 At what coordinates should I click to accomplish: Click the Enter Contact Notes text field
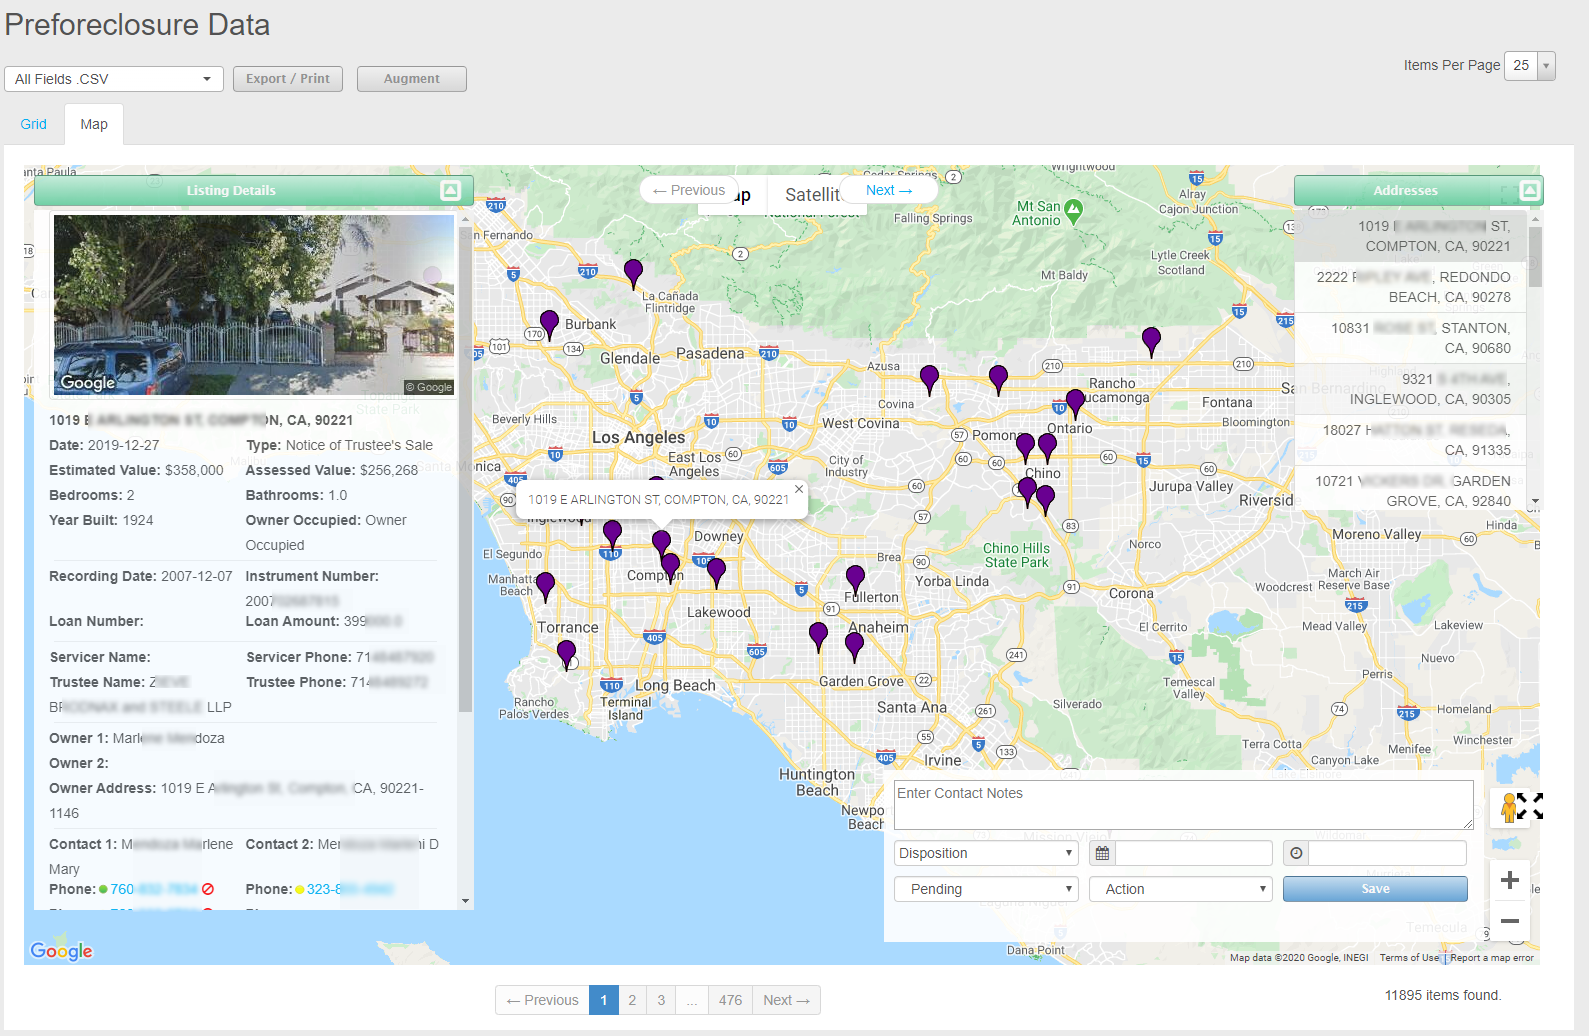point(1183,805)
